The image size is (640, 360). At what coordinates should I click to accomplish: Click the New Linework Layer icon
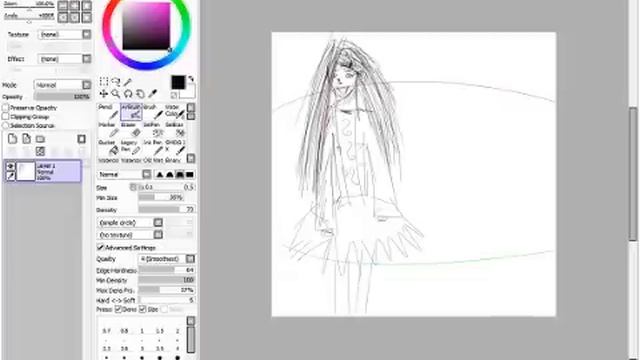26,139
